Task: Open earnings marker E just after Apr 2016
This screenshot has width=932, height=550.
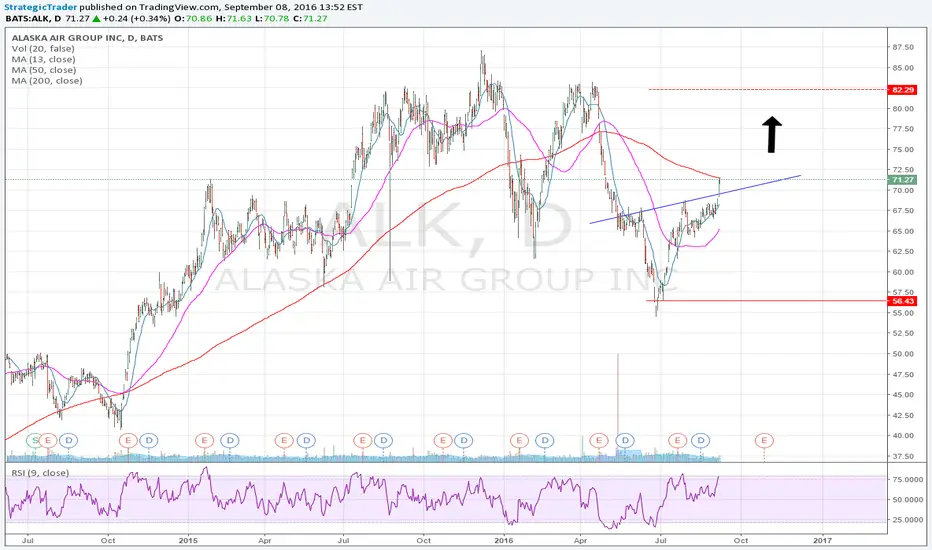Action: [599, 441]
